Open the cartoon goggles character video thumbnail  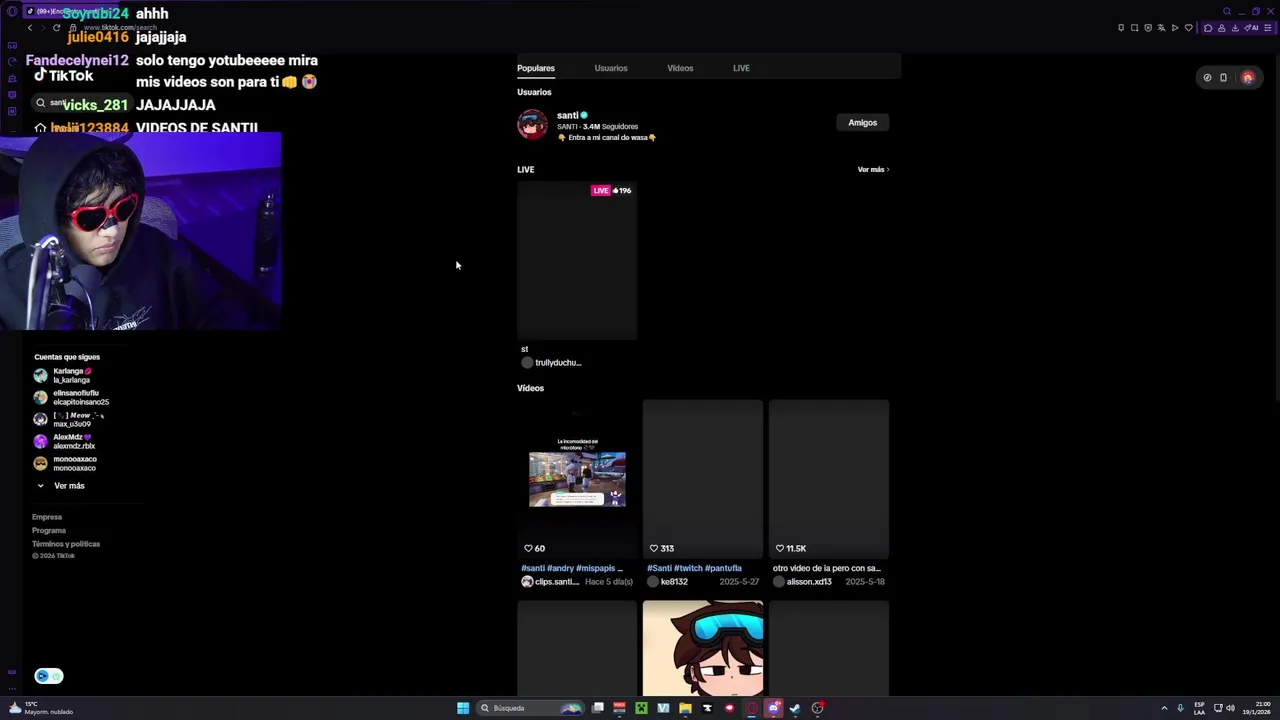coord(703,648)
